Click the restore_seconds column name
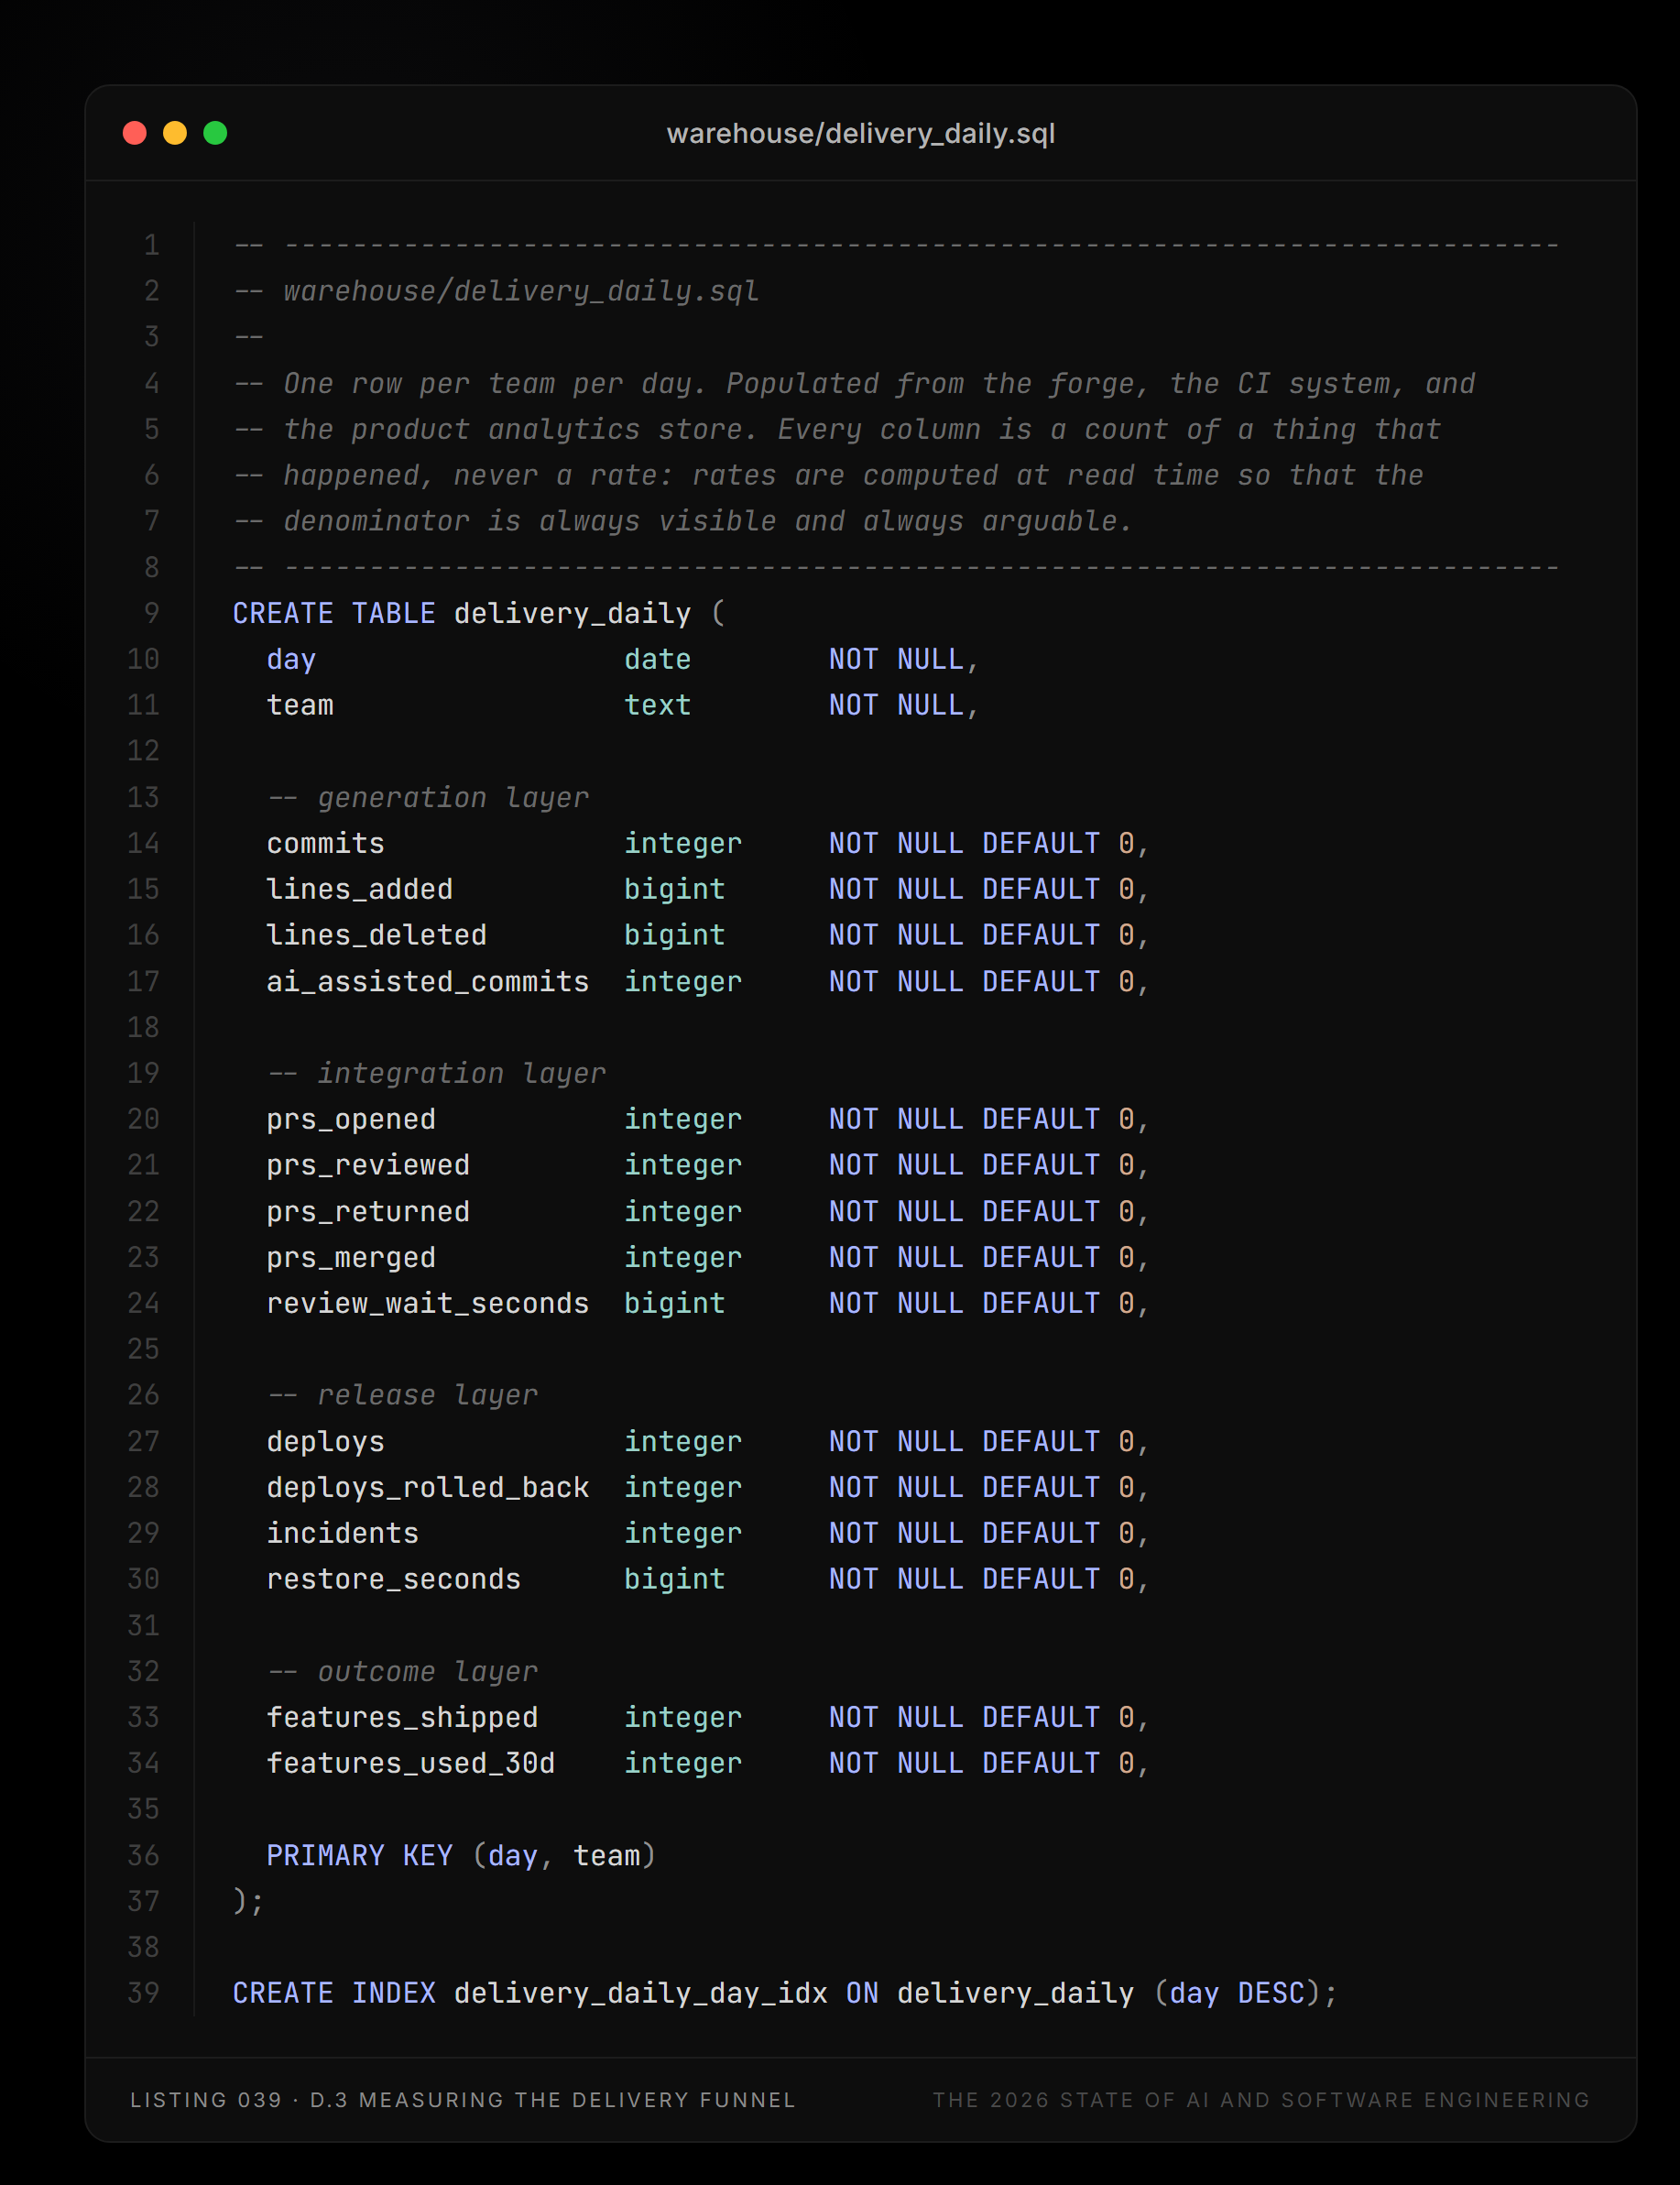The width and height of the screenshot is (1680, 2185). [x=394, y=1579]
